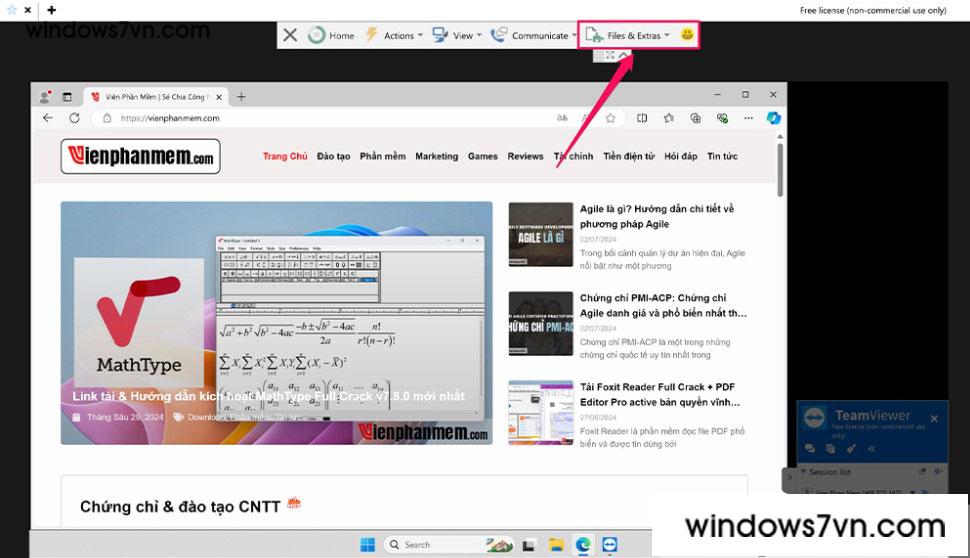970x558 pixels.
Task: Open Edge Settings and more menu
Action: pyautogui.click(x=749, y=118)
